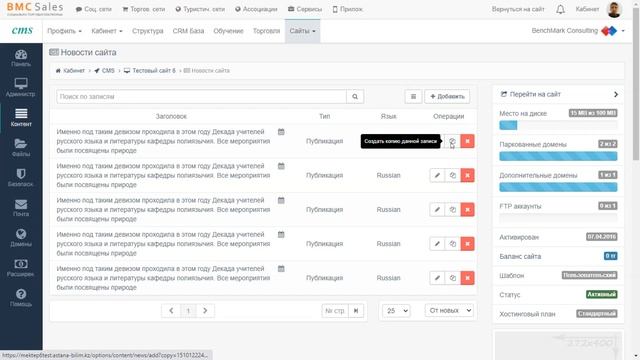Open Ассоциации in top bar
Viewport: 640px width, 360px height.
pos(256,9)
